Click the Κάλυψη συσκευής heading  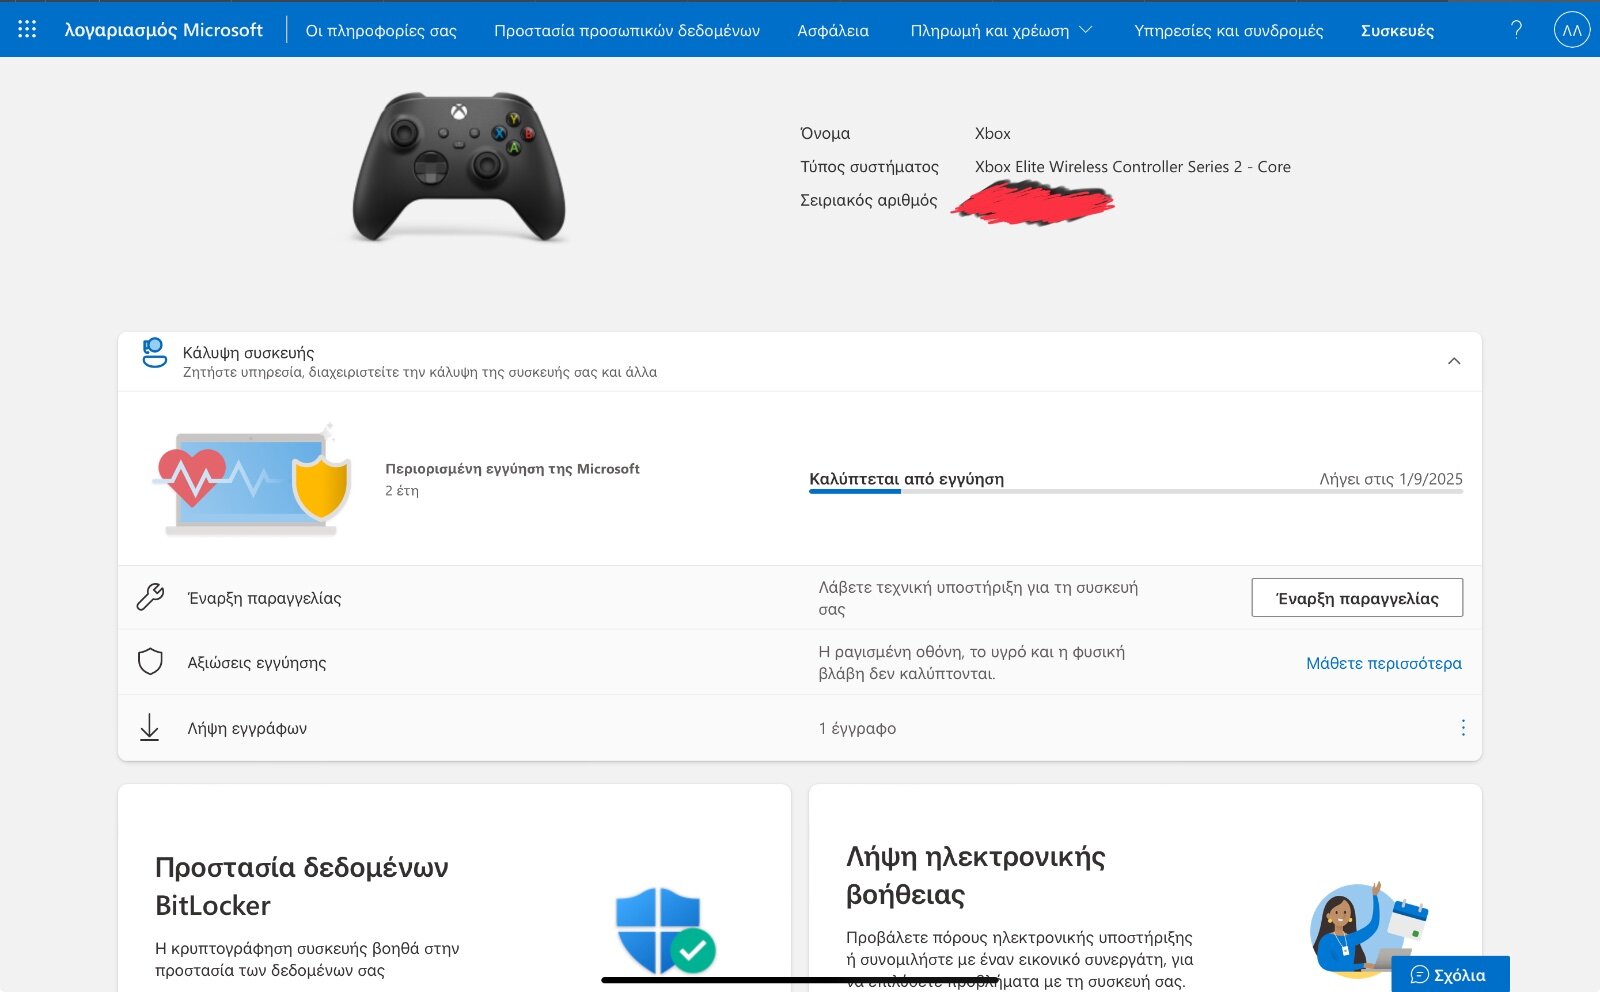pyautogui.click(x=248, y=352)
